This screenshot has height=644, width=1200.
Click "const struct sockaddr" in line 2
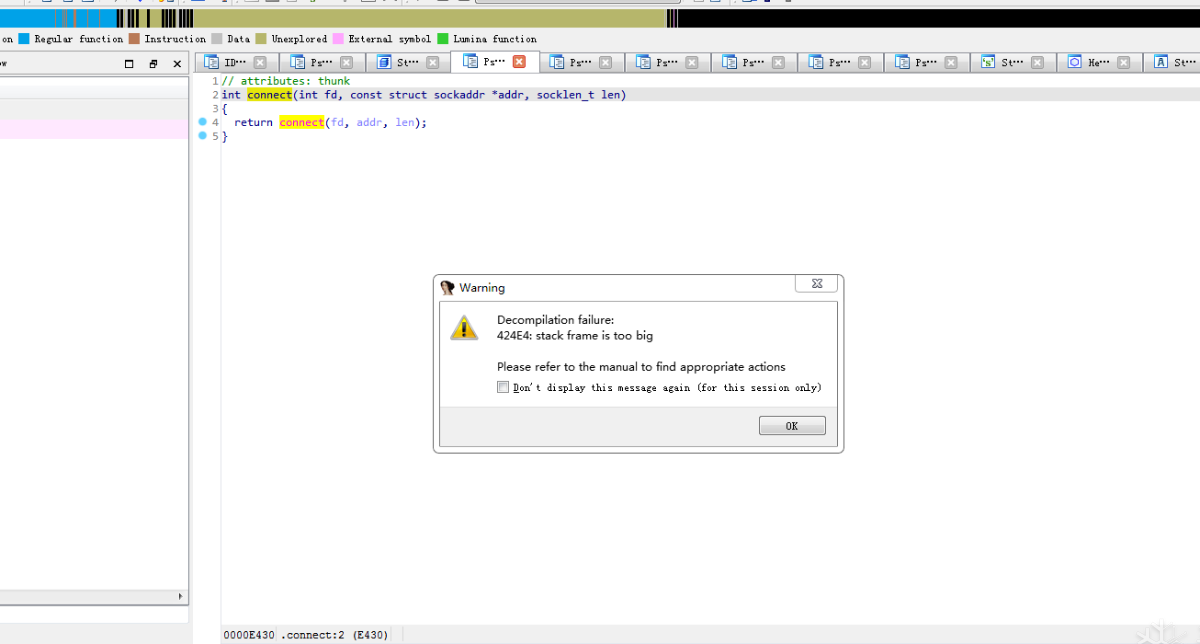[x=417, y=95]
